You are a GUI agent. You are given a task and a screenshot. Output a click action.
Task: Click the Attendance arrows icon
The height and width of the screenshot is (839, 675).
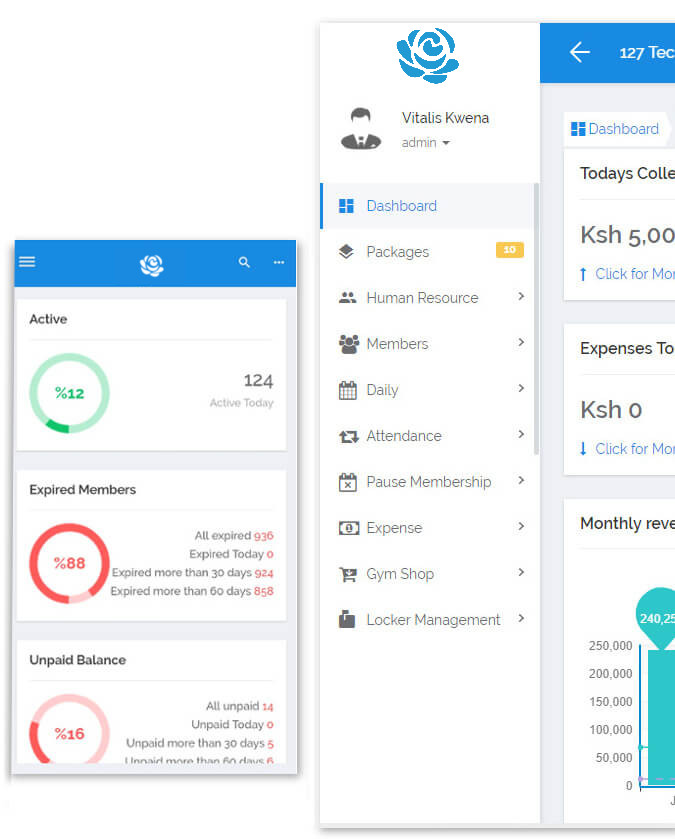[x=349, y=437]
